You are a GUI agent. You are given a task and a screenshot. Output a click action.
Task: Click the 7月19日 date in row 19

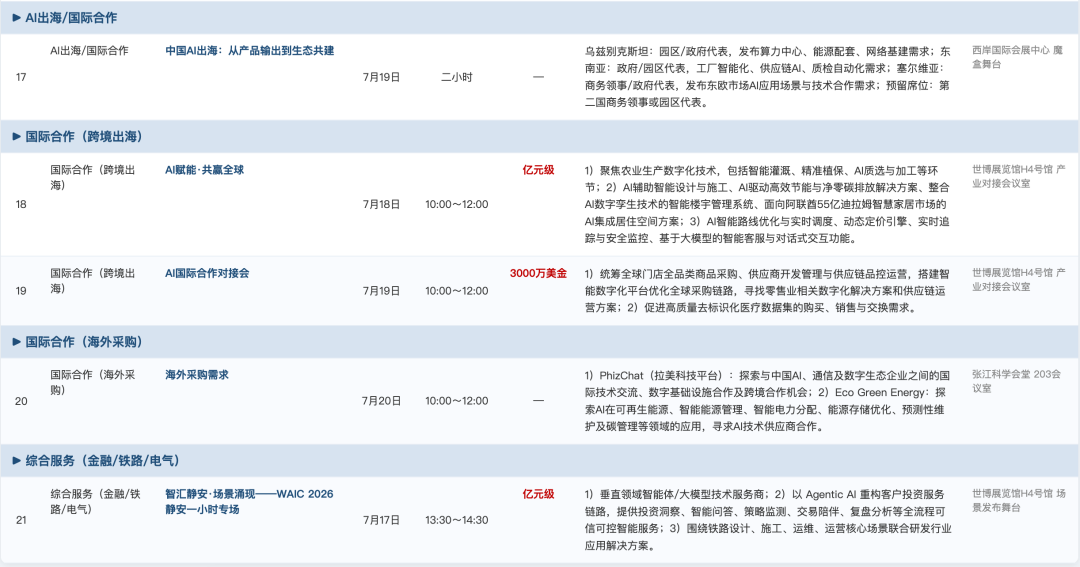382,291
